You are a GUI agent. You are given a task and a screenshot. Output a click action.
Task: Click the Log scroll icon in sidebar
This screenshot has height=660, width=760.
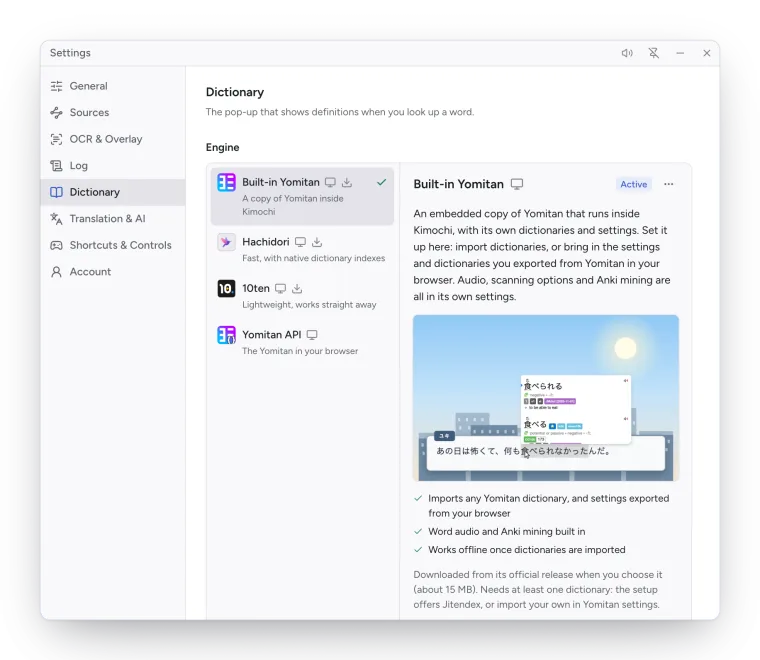pyautogui.click(x=56, y=166)
